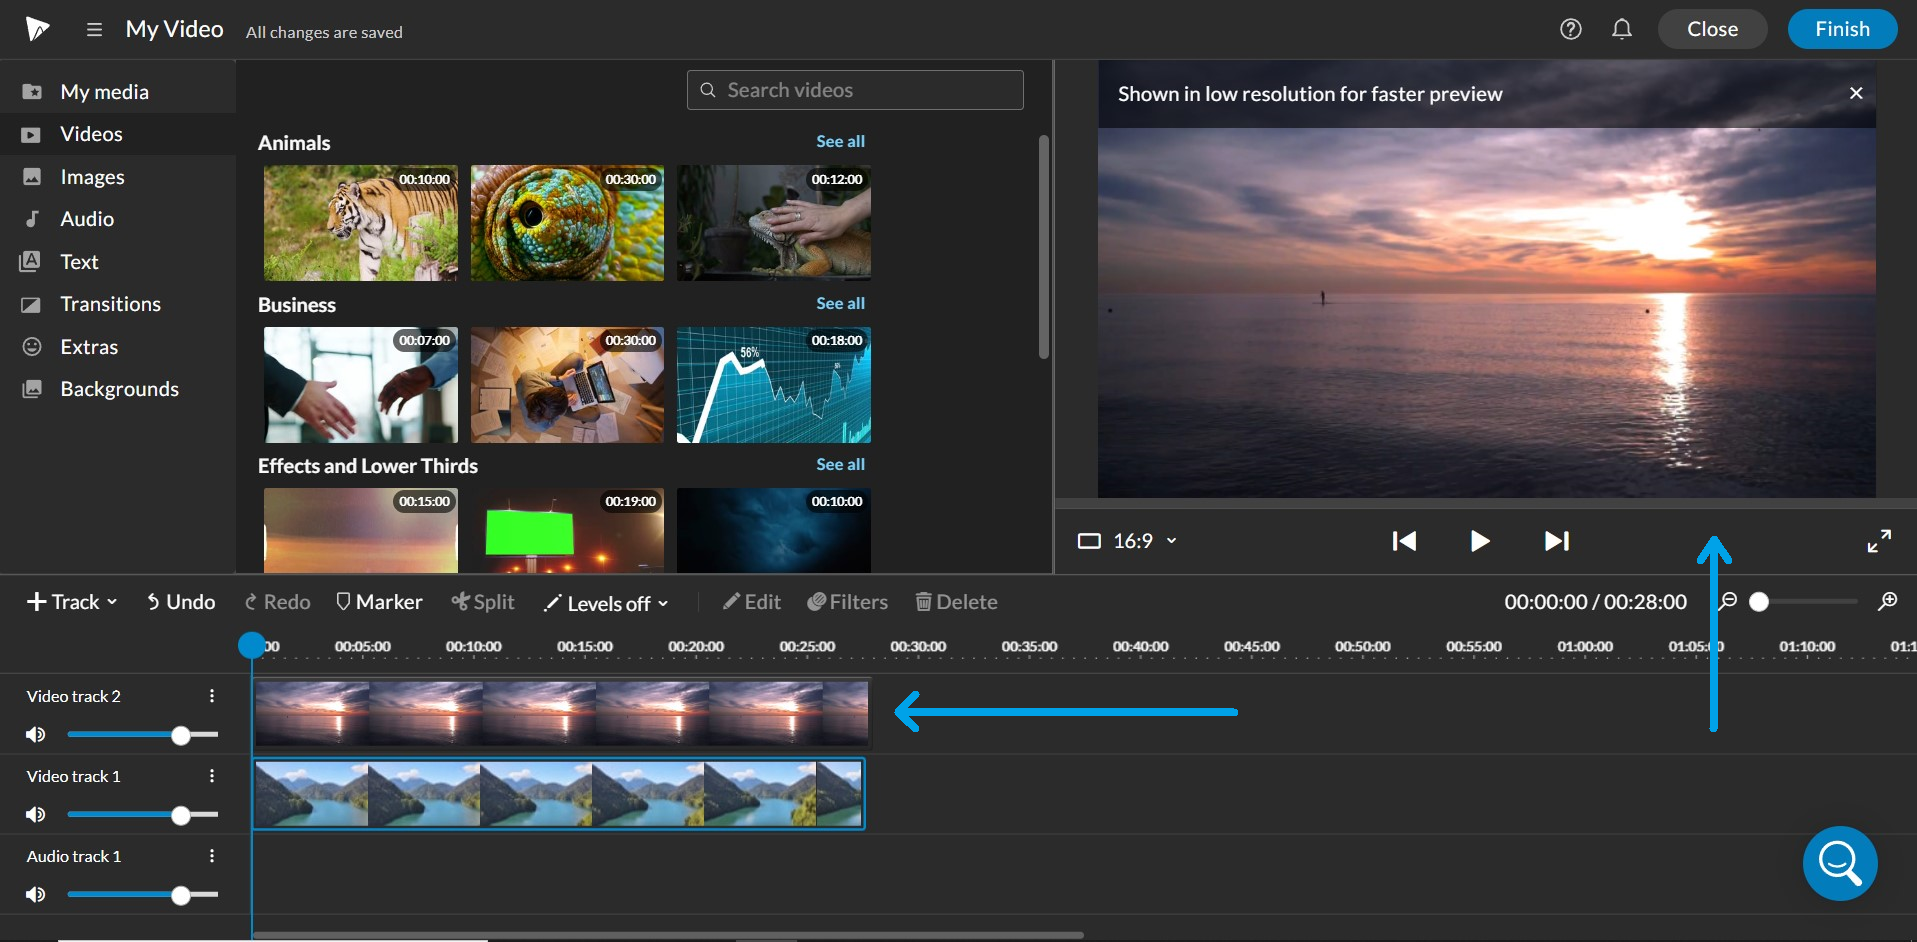1917x942 pixels.
Task: Adjust the Video track 1 volume slider
Action: [181, 814]
